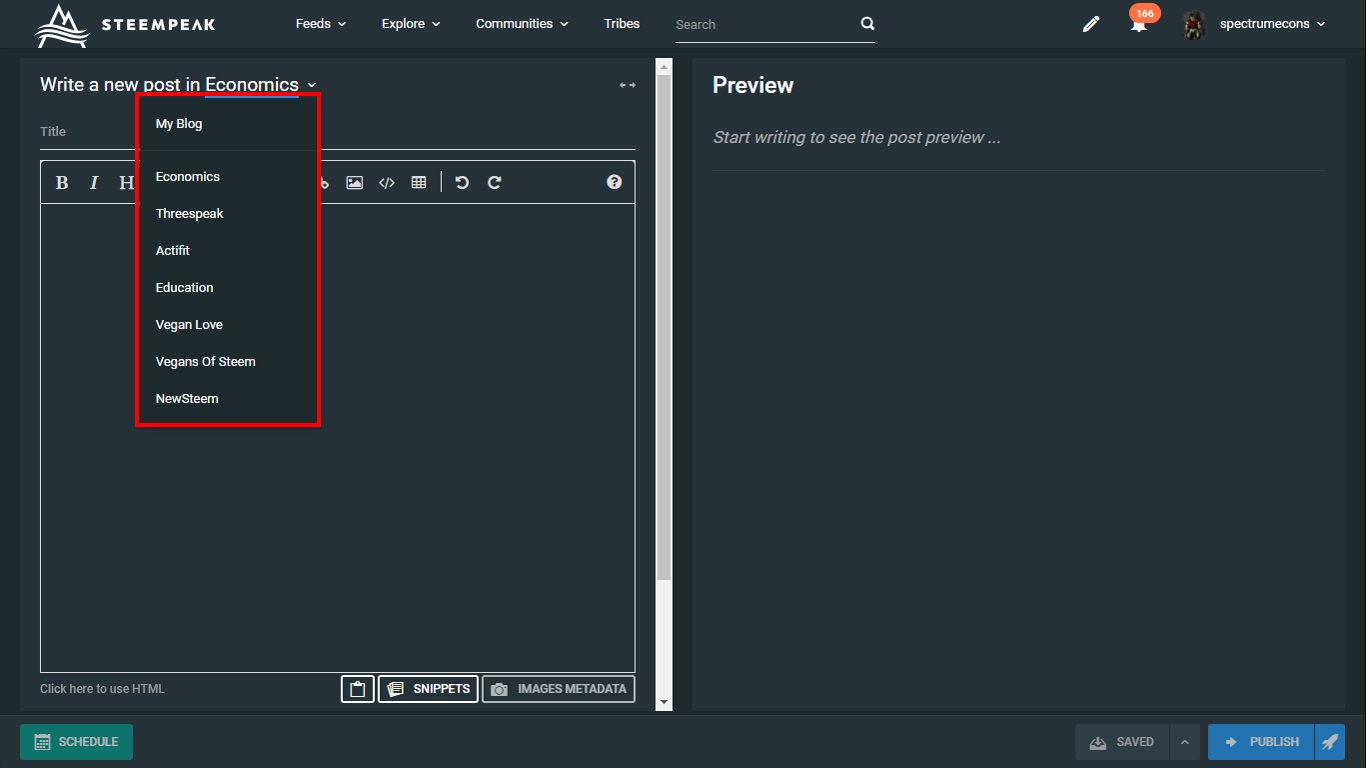The width and height of the screenshot is (1366, 768).
Task: Insert an image using the toolbar
Action: (354, 182)
